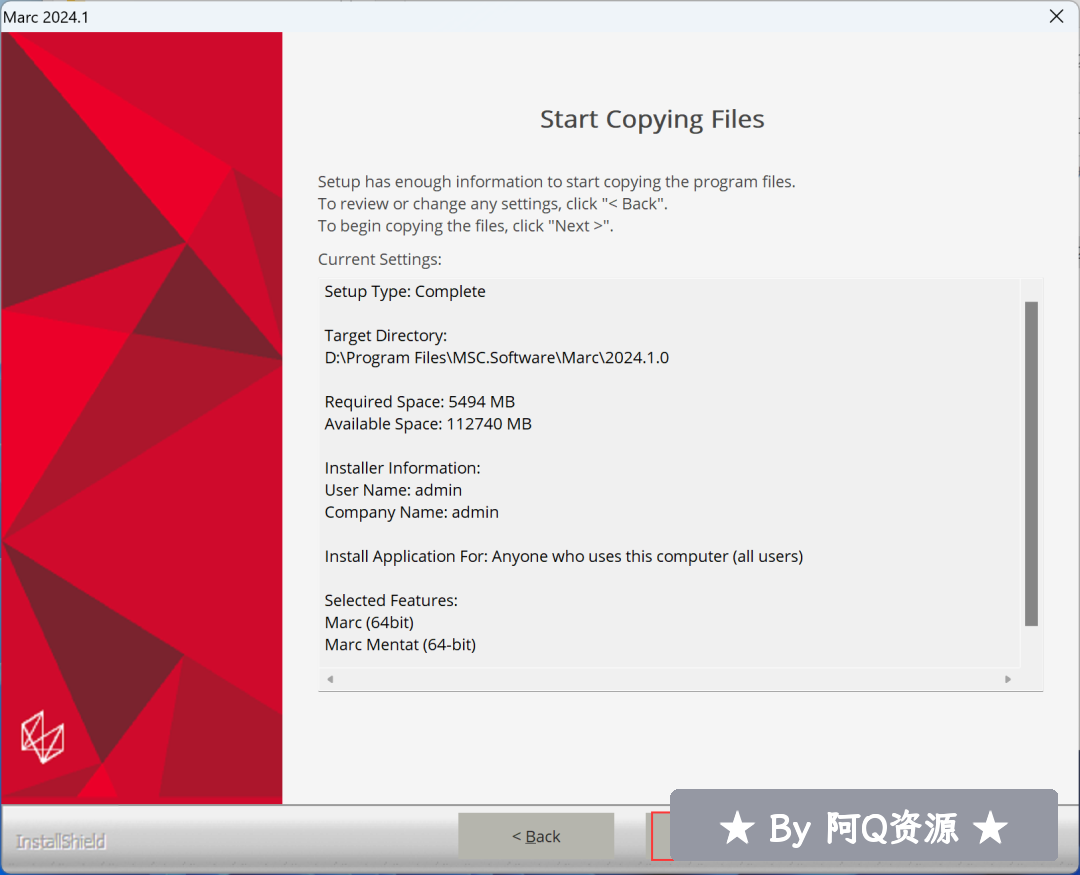This screenshot has width=1080, height=875.
Task: Click the 'Installer Information:' heading
Action: pos(402,468)
